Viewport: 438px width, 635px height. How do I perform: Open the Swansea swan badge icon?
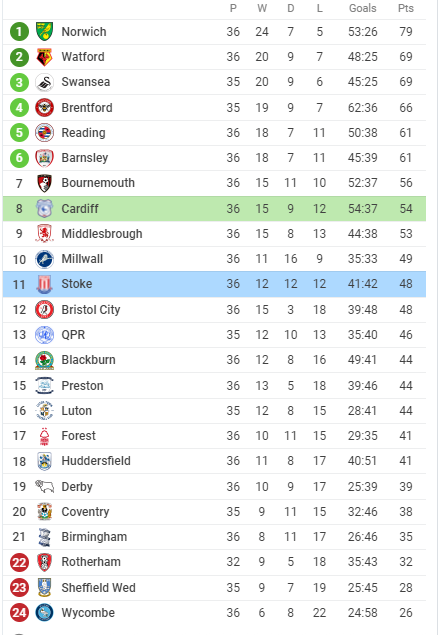(x=45, y=82)
